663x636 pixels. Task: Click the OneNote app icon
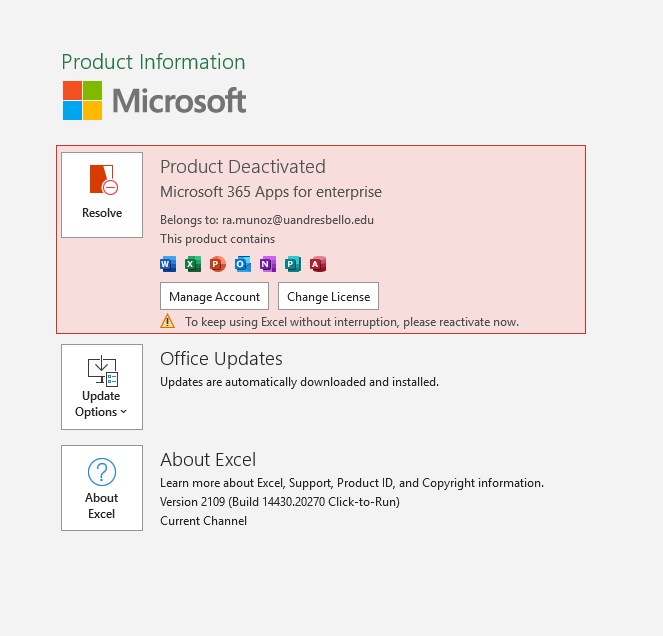[x=268, y=265]
